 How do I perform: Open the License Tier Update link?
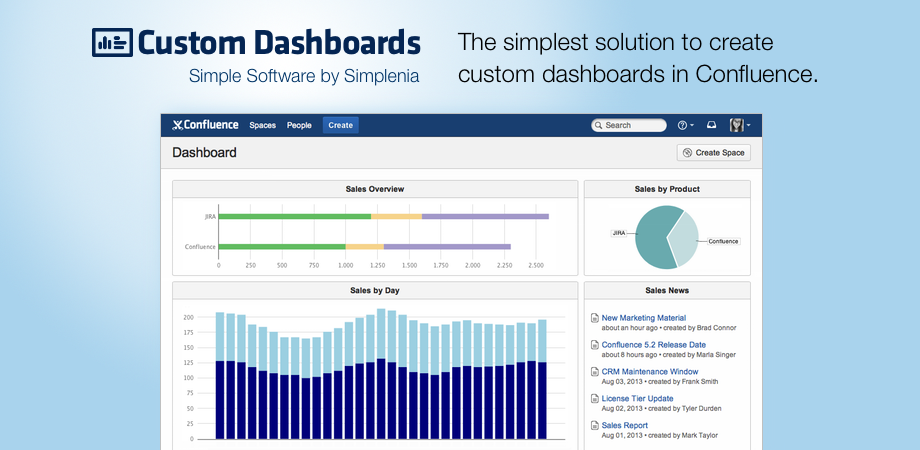pos(637,399)
